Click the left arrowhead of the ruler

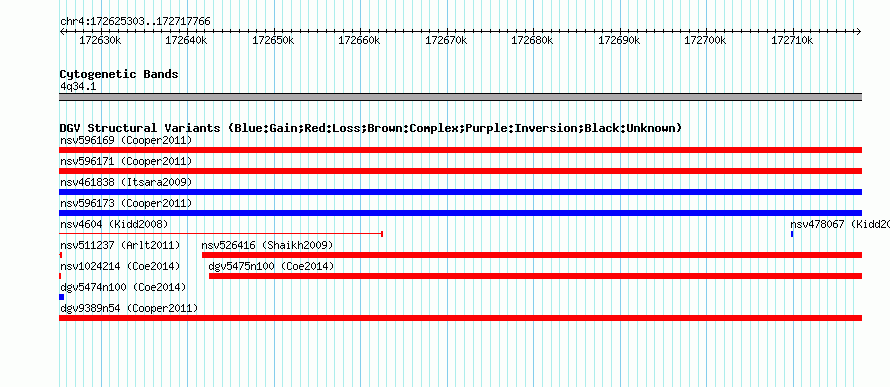tap(62, 32)
